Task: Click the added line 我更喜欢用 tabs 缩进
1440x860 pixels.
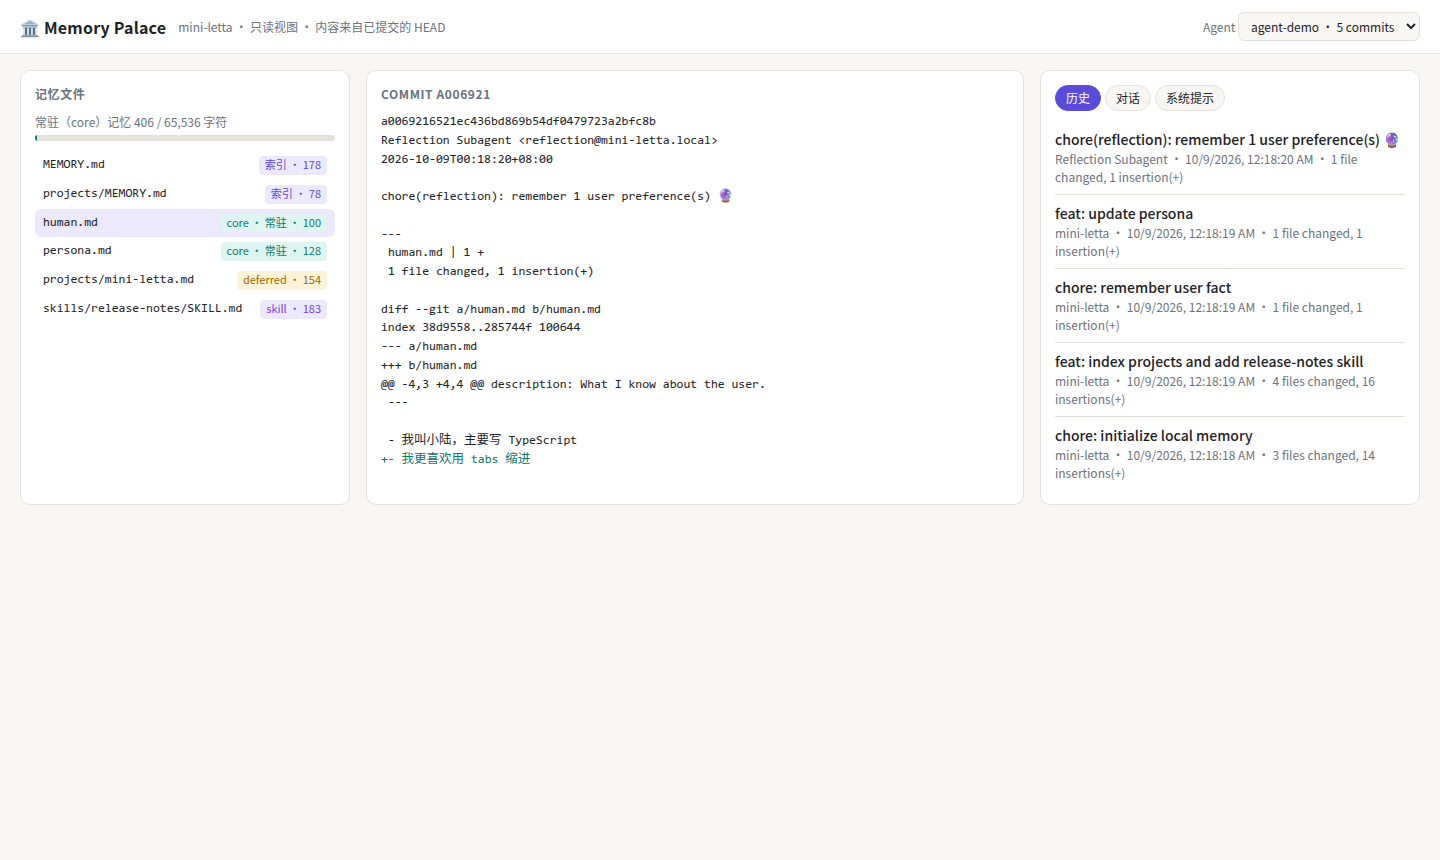Action: [x=456, y=459]
